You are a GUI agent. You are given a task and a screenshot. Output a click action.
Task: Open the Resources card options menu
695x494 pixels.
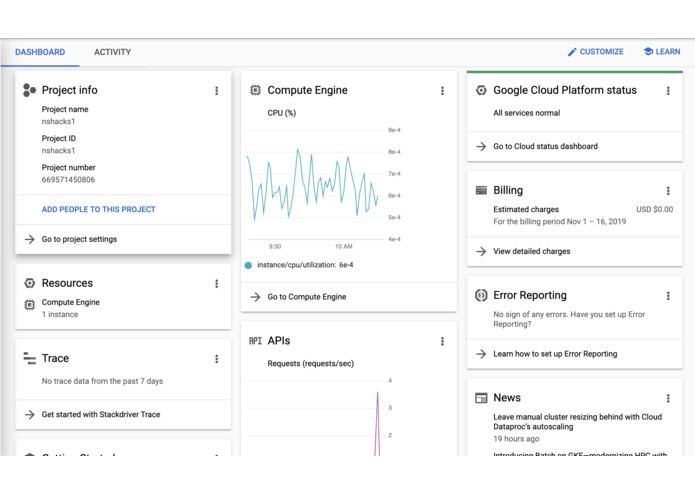click(x=217, y=284)
